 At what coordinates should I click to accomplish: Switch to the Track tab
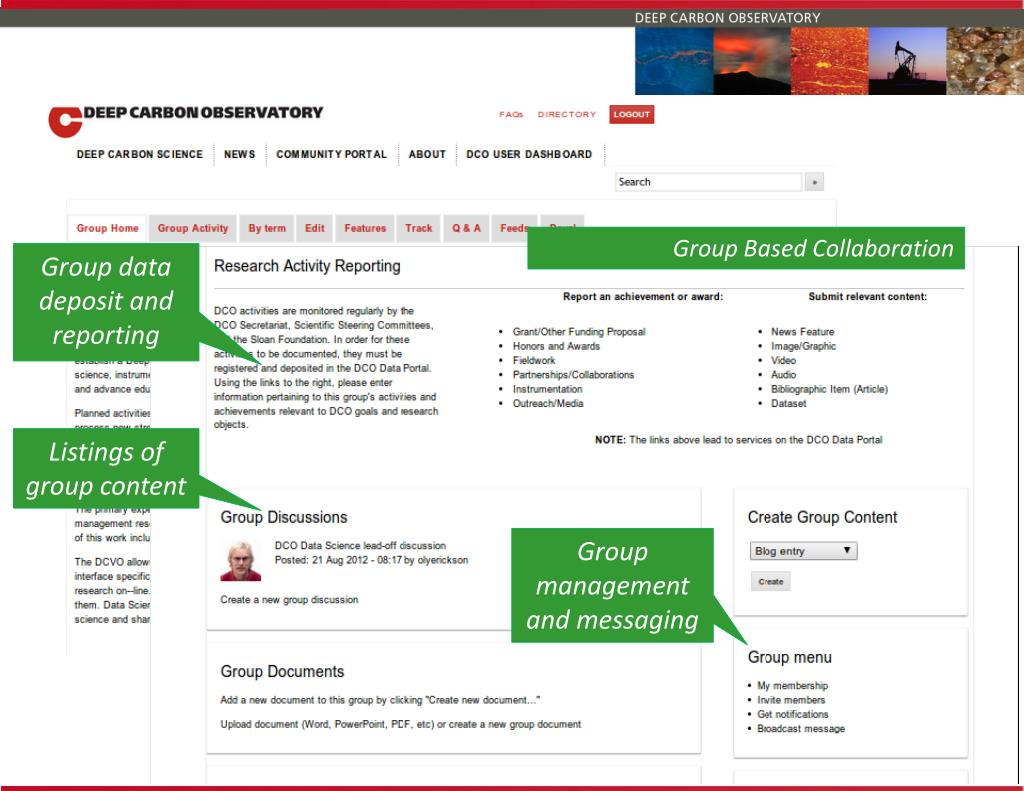pyautogui.click(x=419, y=229)
